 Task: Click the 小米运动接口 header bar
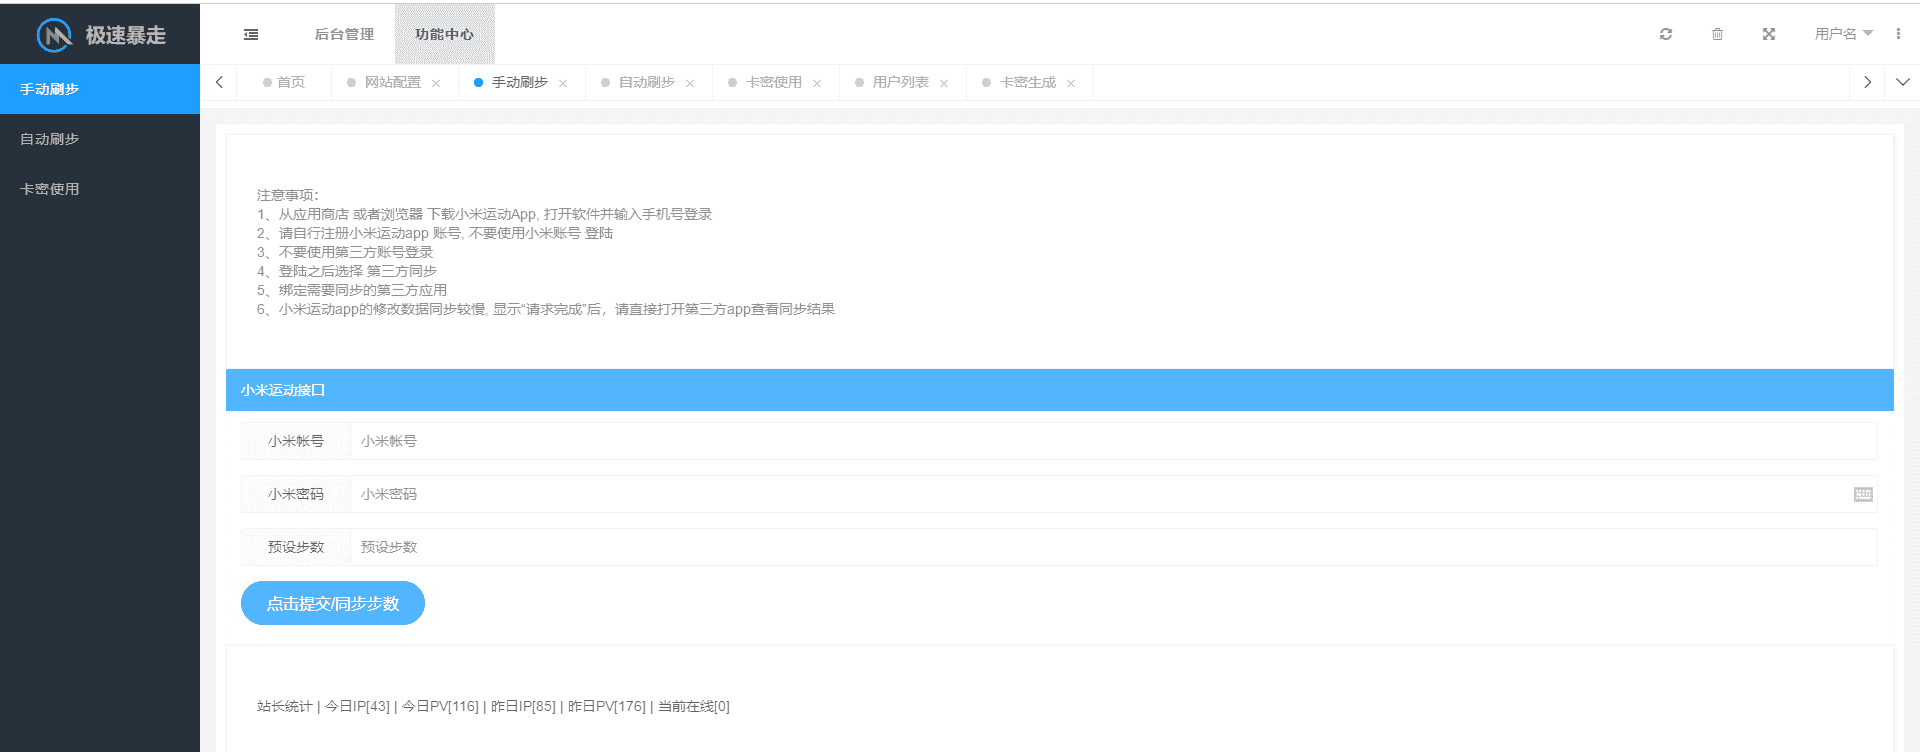(x=1060, y=390)
